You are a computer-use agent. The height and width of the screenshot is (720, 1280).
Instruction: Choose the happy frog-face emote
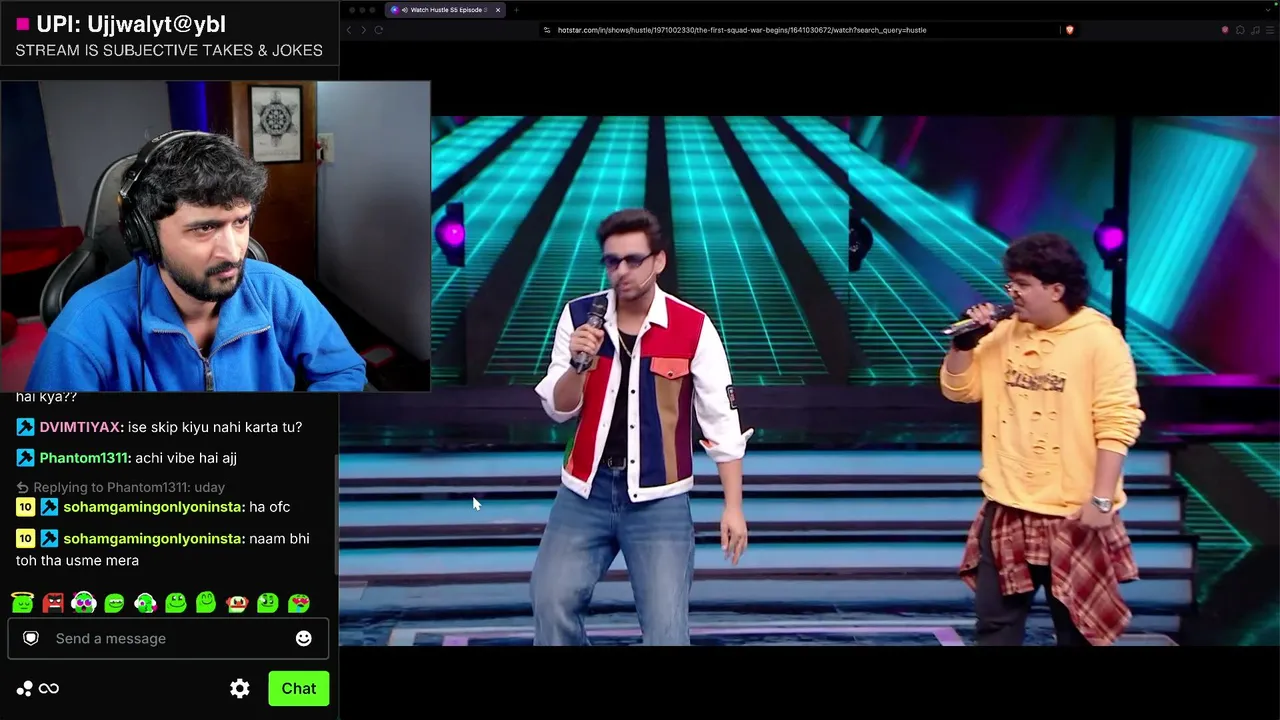176,603
